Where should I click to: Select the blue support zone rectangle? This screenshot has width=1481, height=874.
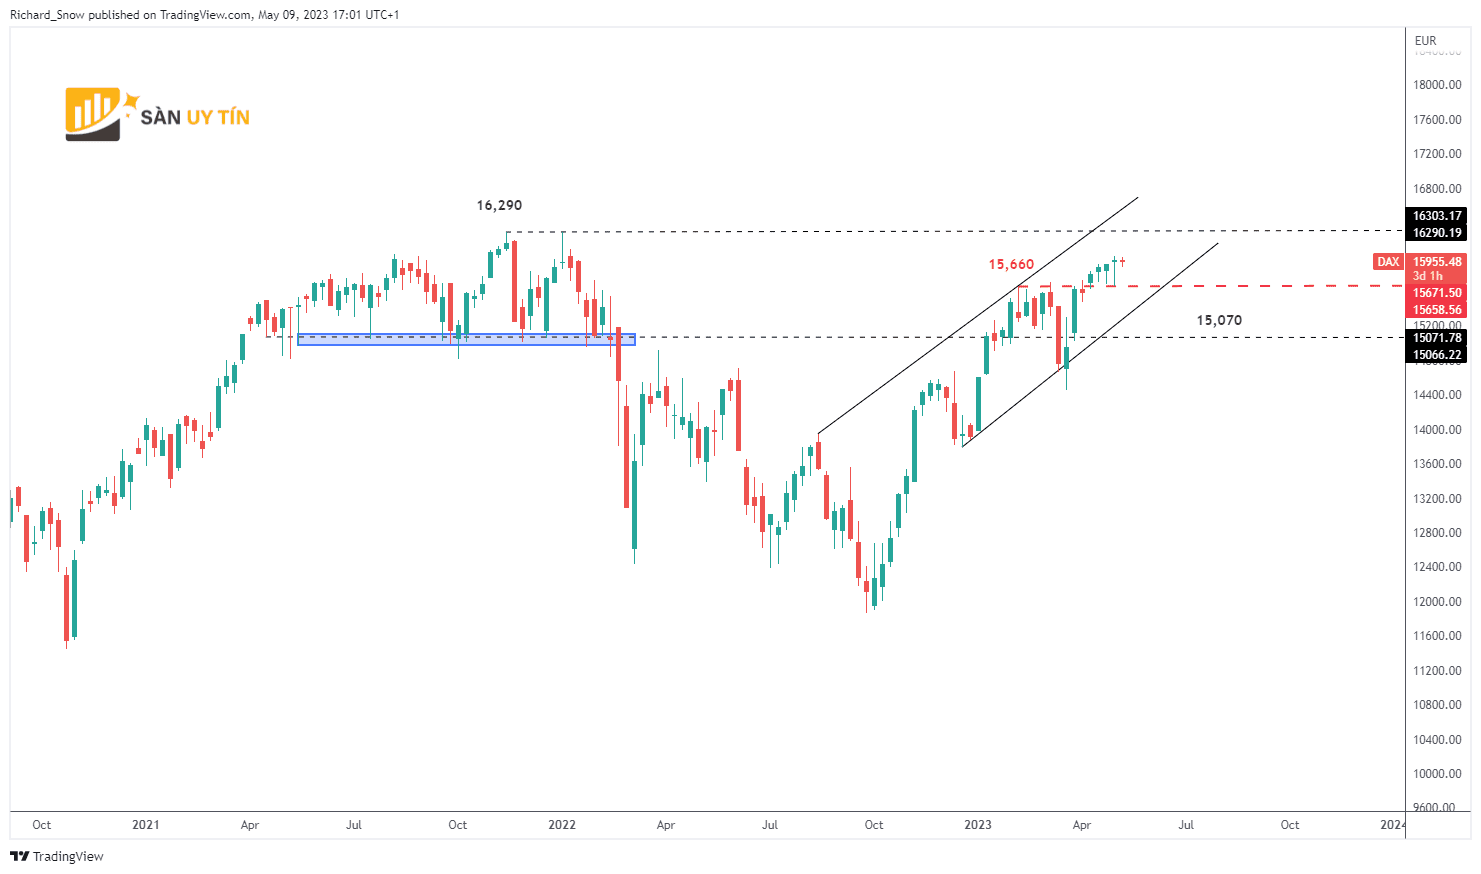click(466, 340)
